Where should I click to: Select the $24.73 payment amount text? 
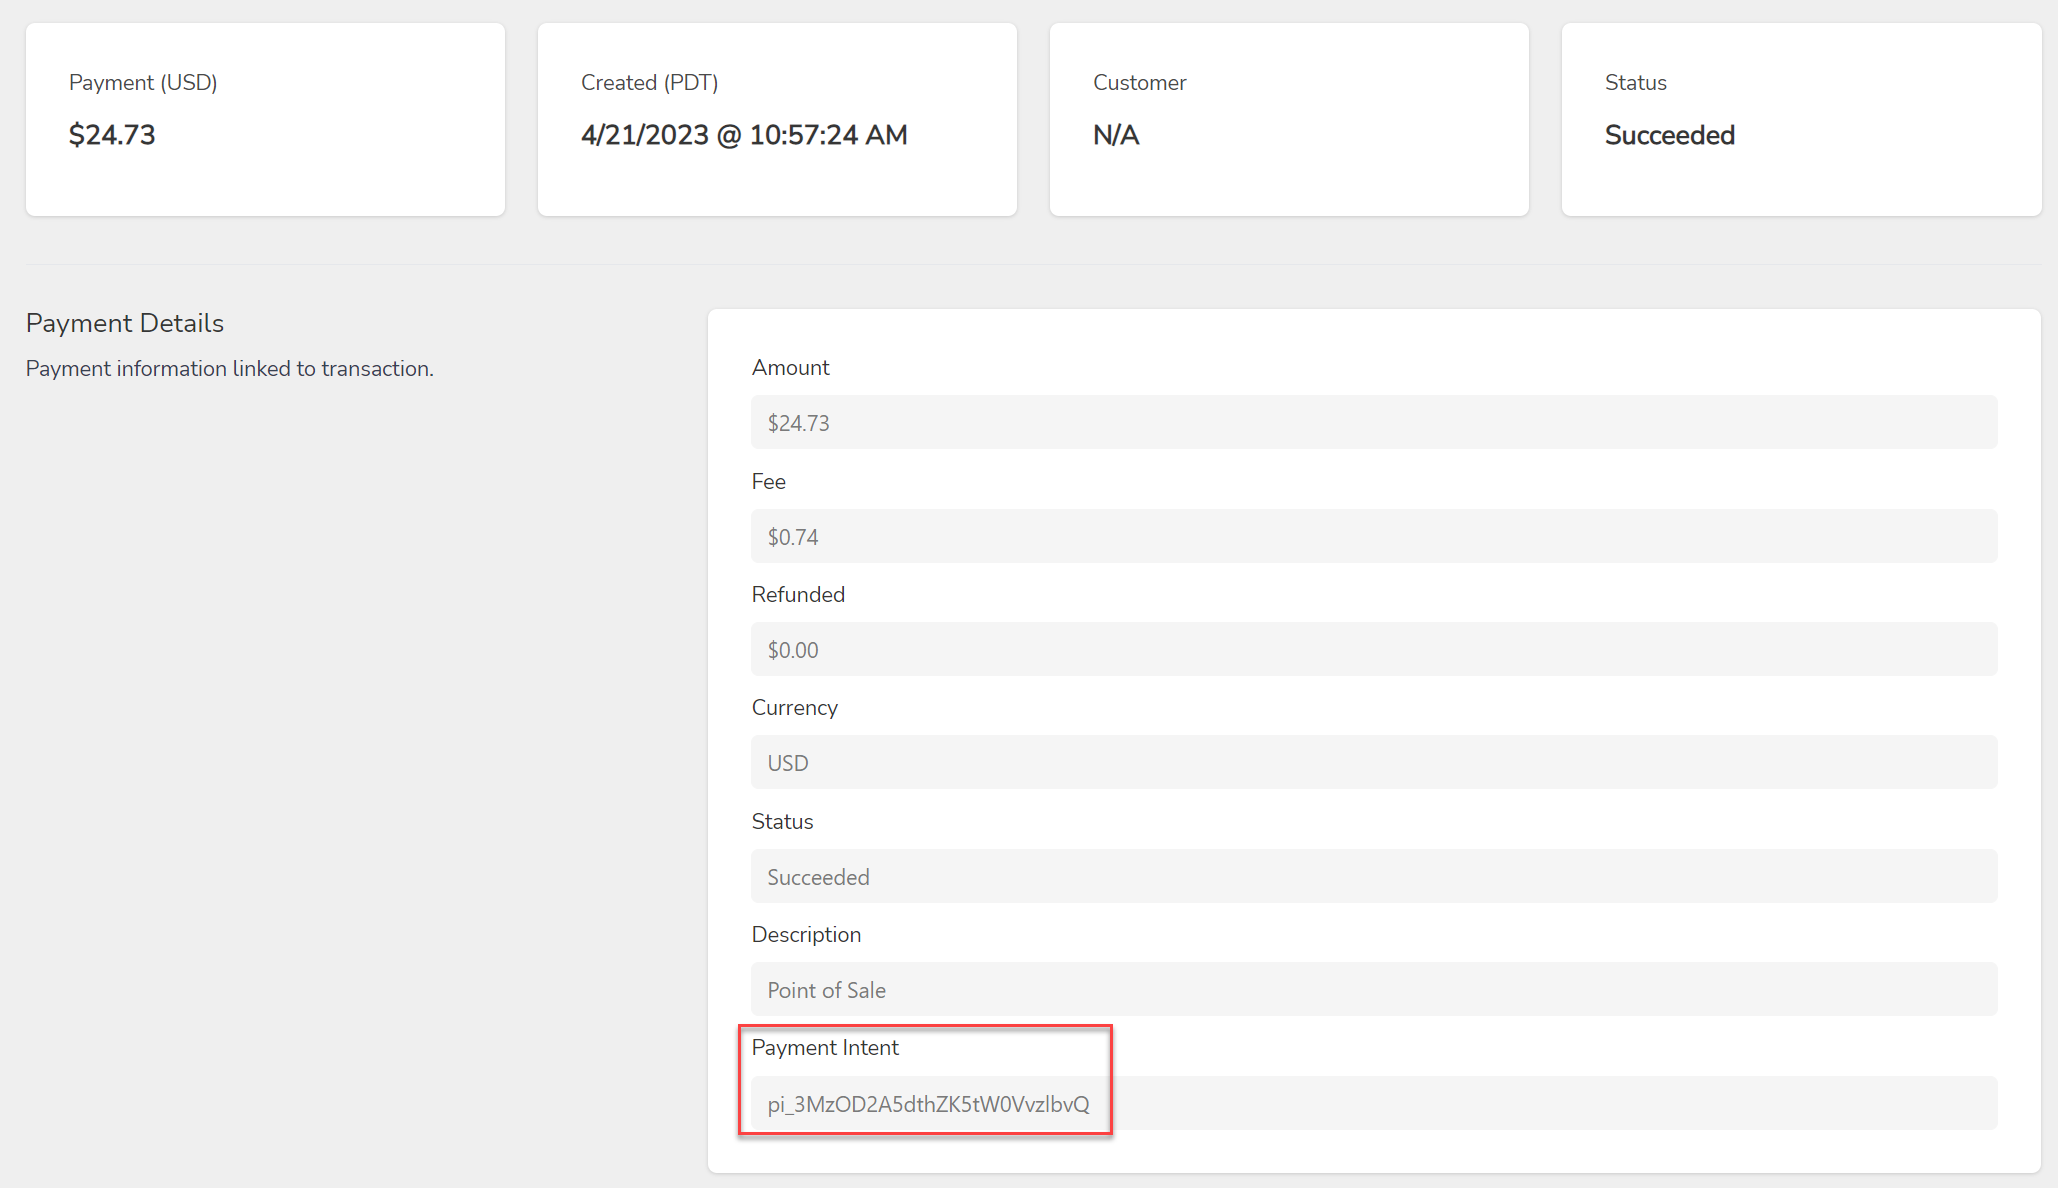[x=111, y=135]
